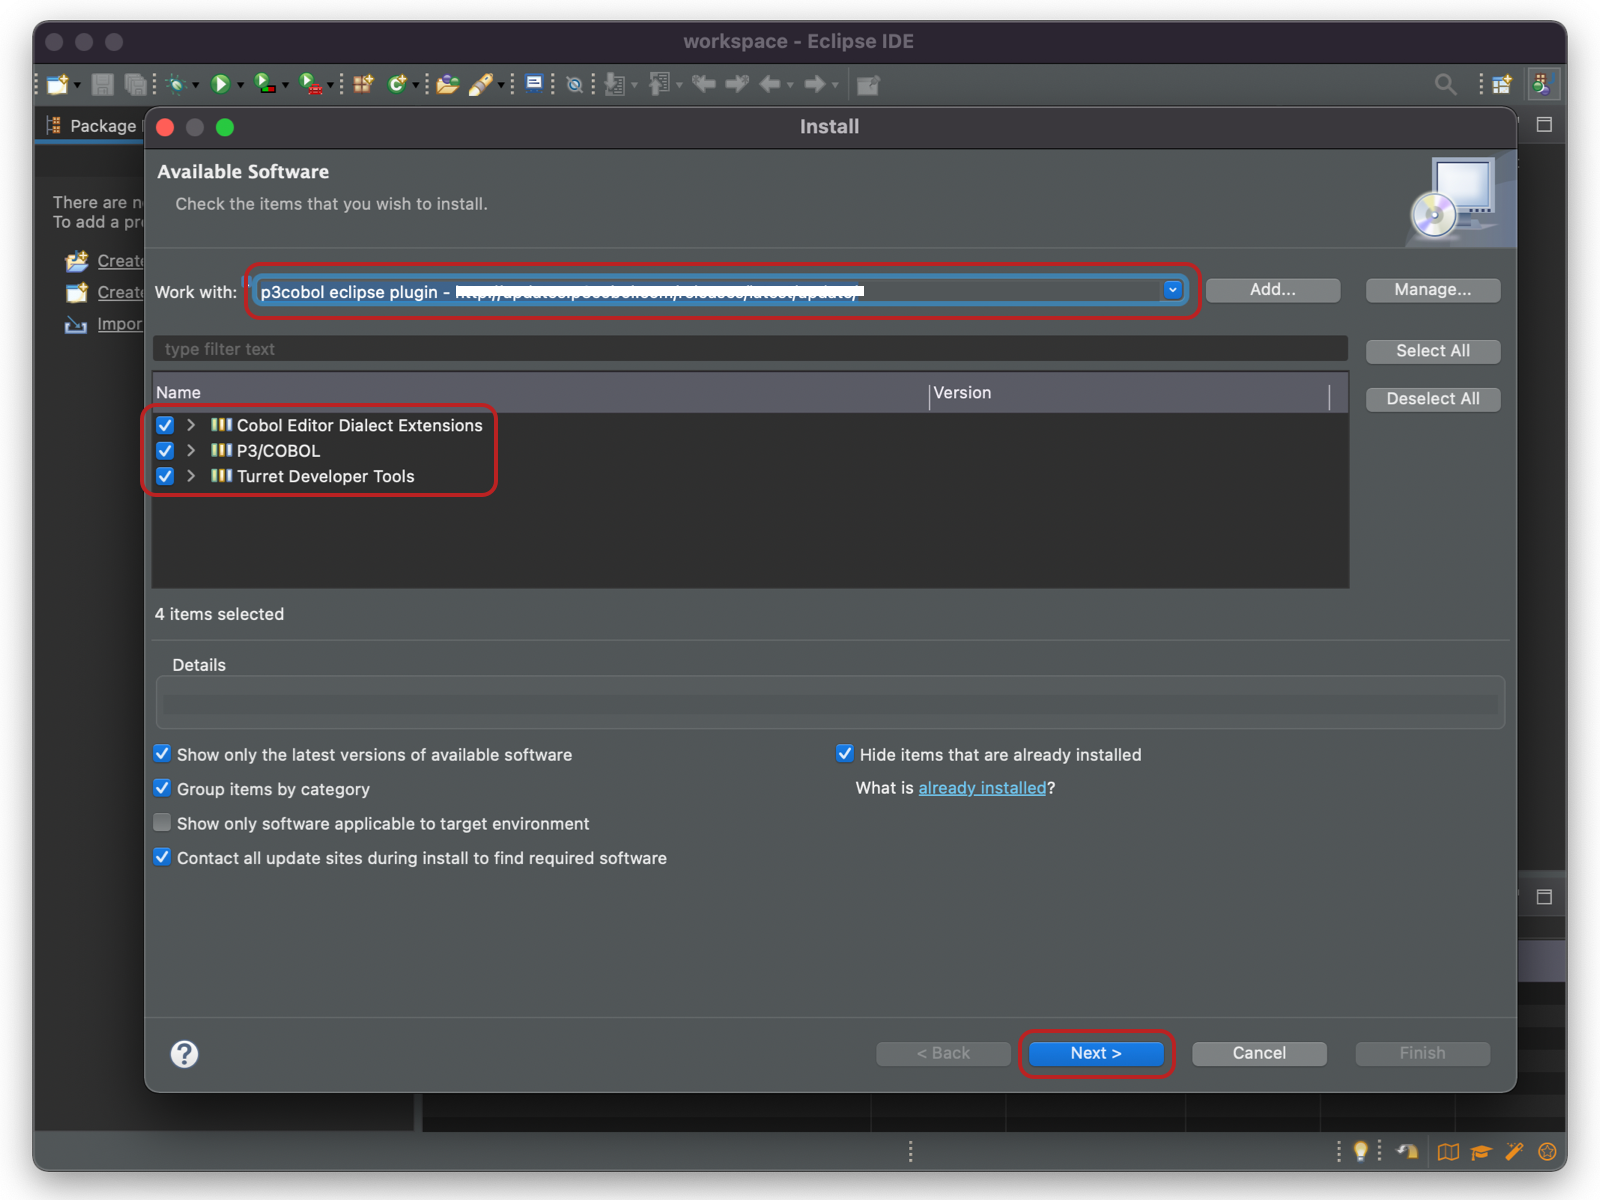
Task: Expand the P3/COBOL tree node
Action: point(191,450)
